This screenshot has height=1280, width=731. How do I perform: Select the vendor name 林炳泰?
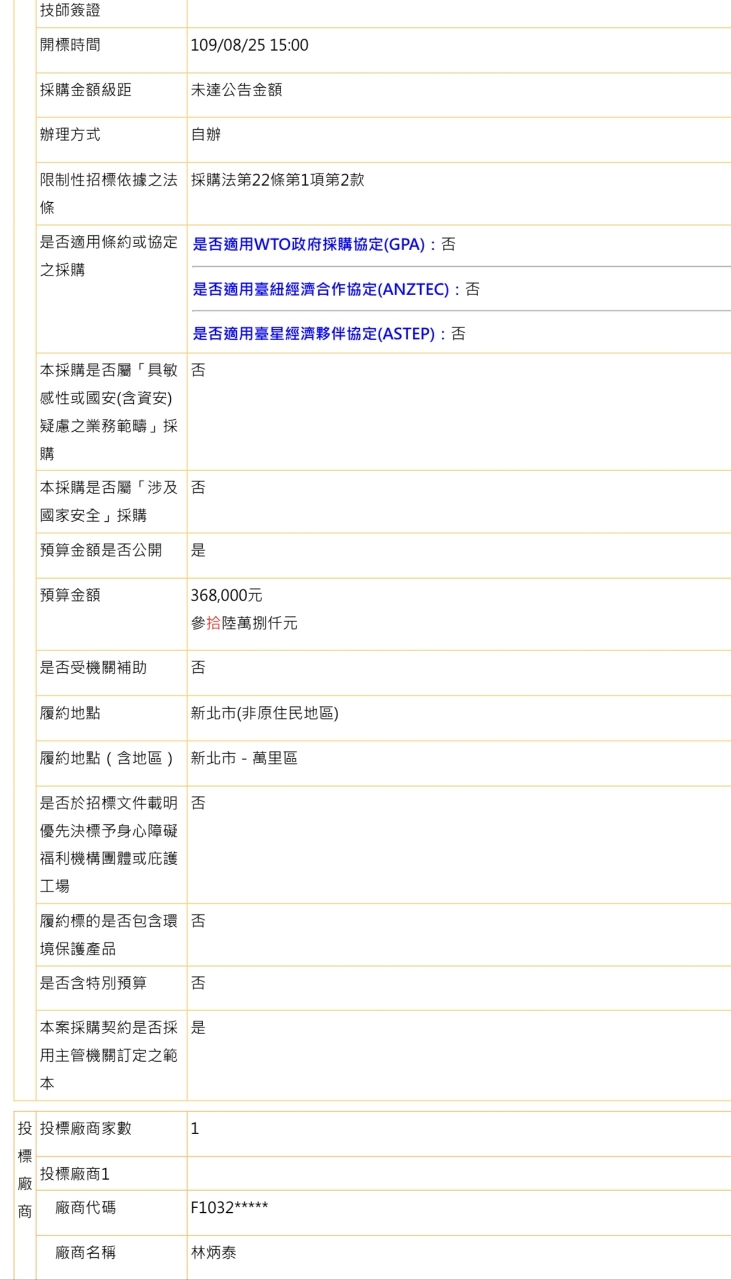click(213, 1252)
